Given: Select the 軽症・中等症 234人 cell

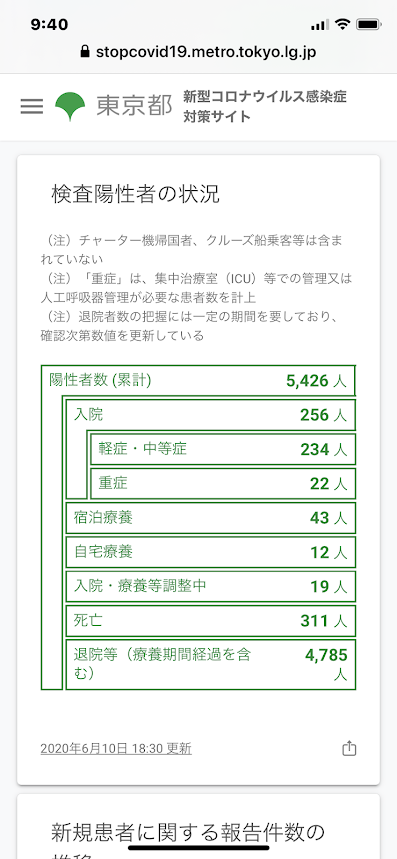Looking at the screenshot, I should (x=223, y=449).
